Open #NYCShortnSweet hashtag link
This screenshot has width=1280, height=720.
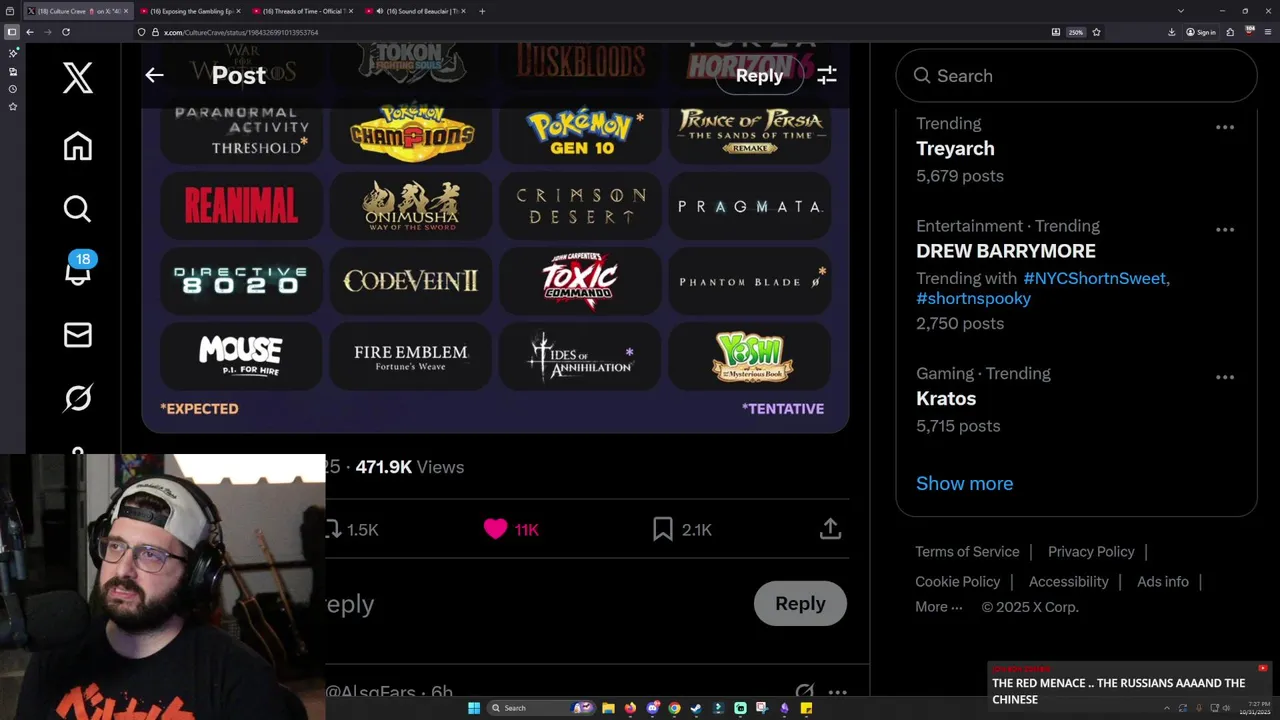[1094, 278]
